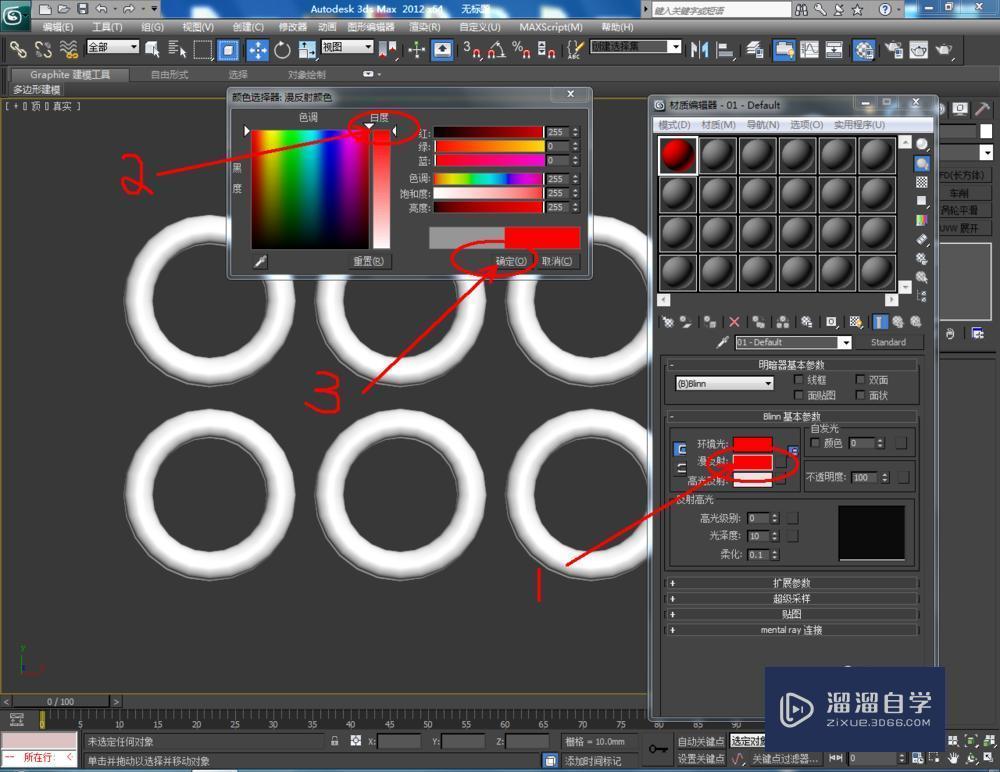Open the Render Setup icon
This screenshot has width=1000, height=772.
893,49
